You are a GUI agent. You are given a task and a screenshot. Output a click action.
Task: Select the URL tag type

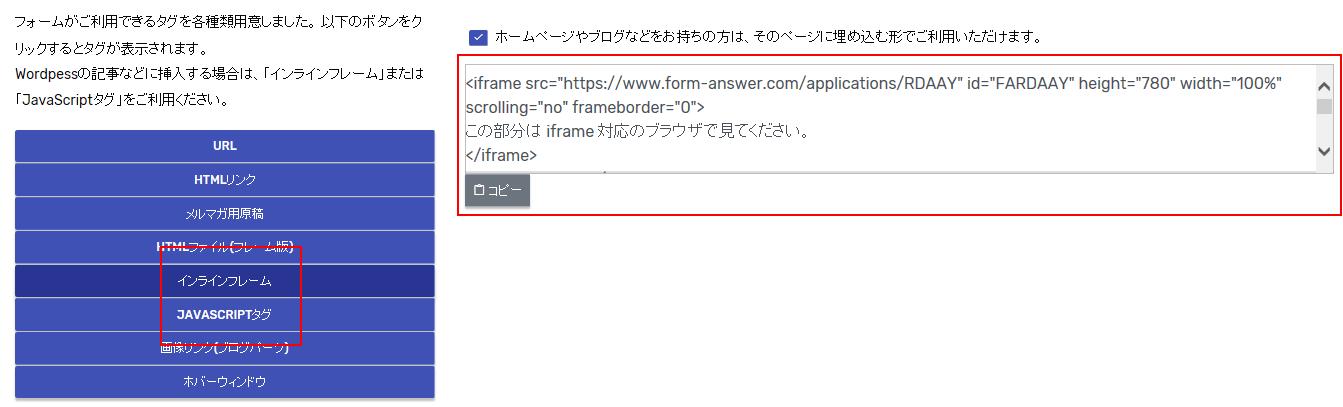point(225,145)
